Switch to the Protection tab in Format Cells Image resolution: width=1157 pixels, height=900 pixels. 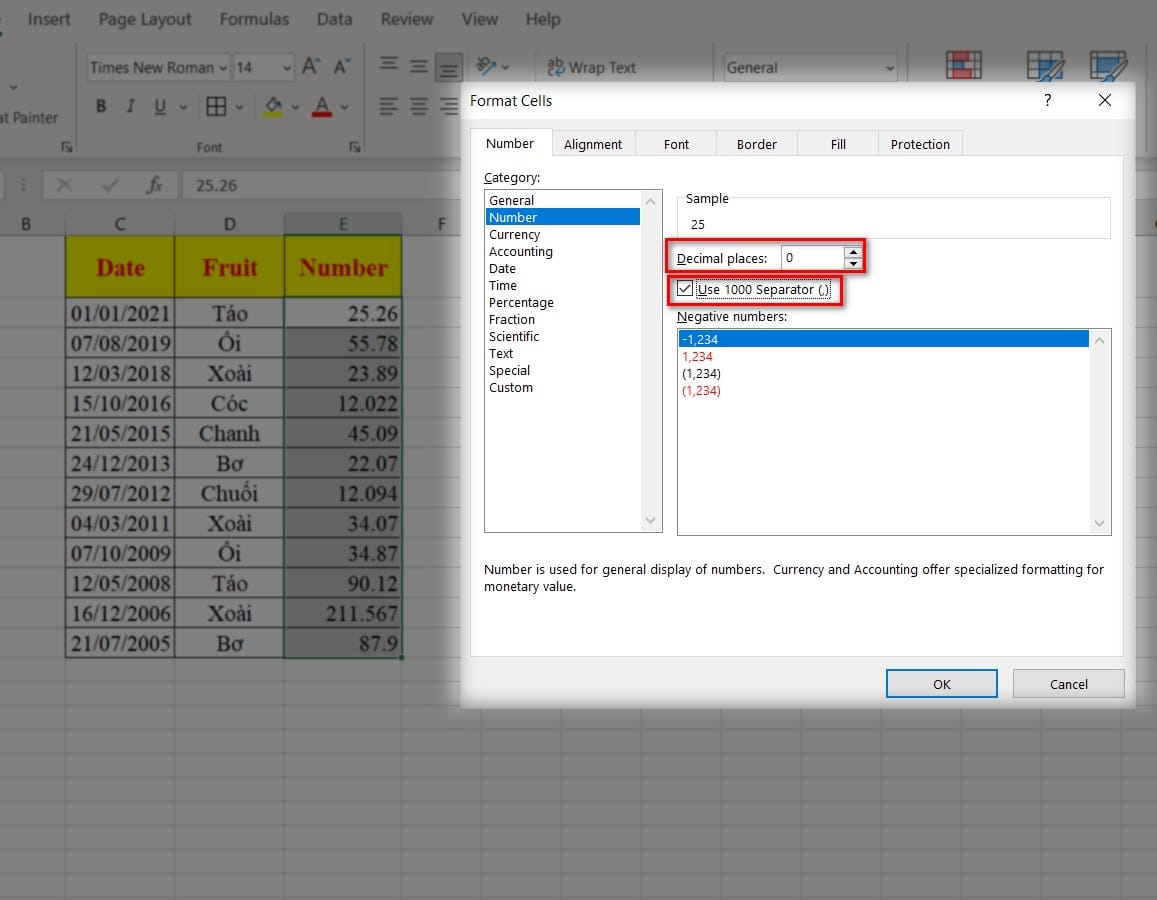point(920,144)
